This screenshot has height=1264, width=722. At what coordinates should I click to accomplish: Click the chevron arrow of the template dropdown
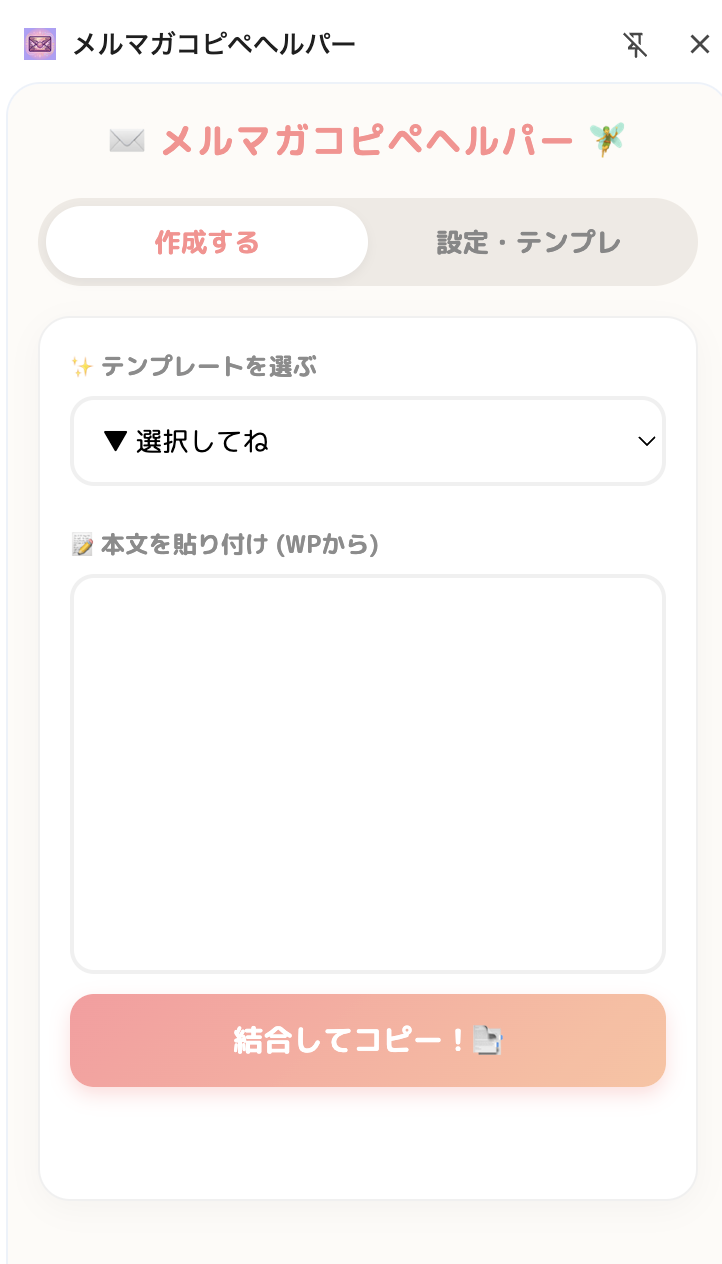646,441
